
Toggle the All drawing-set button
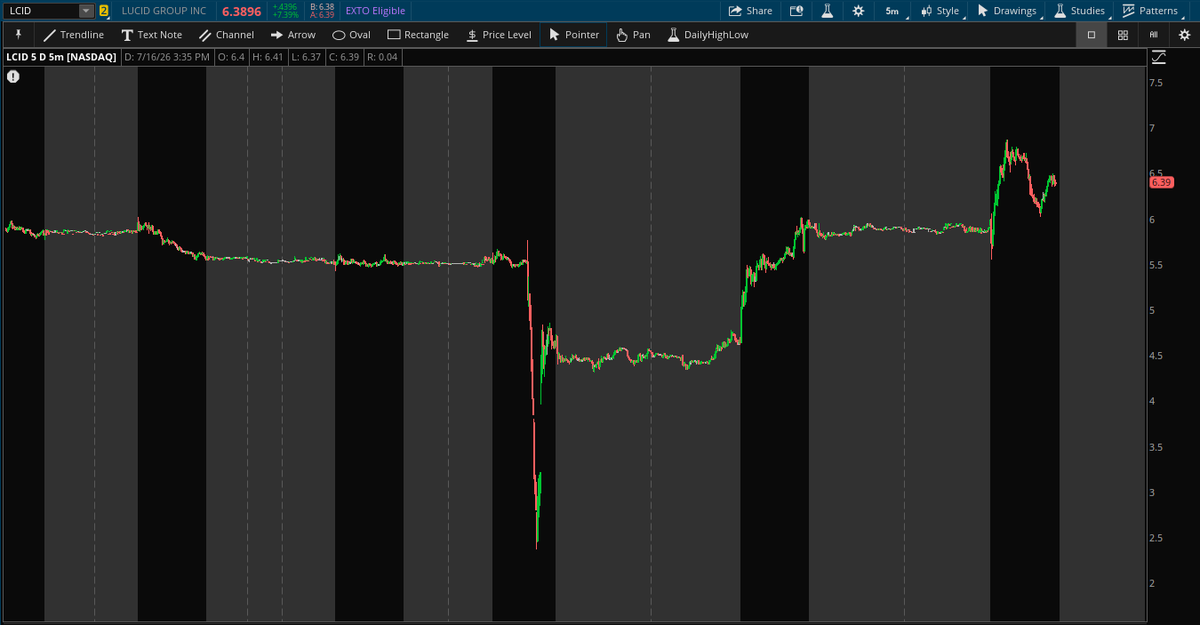(x=1154, y=34)
